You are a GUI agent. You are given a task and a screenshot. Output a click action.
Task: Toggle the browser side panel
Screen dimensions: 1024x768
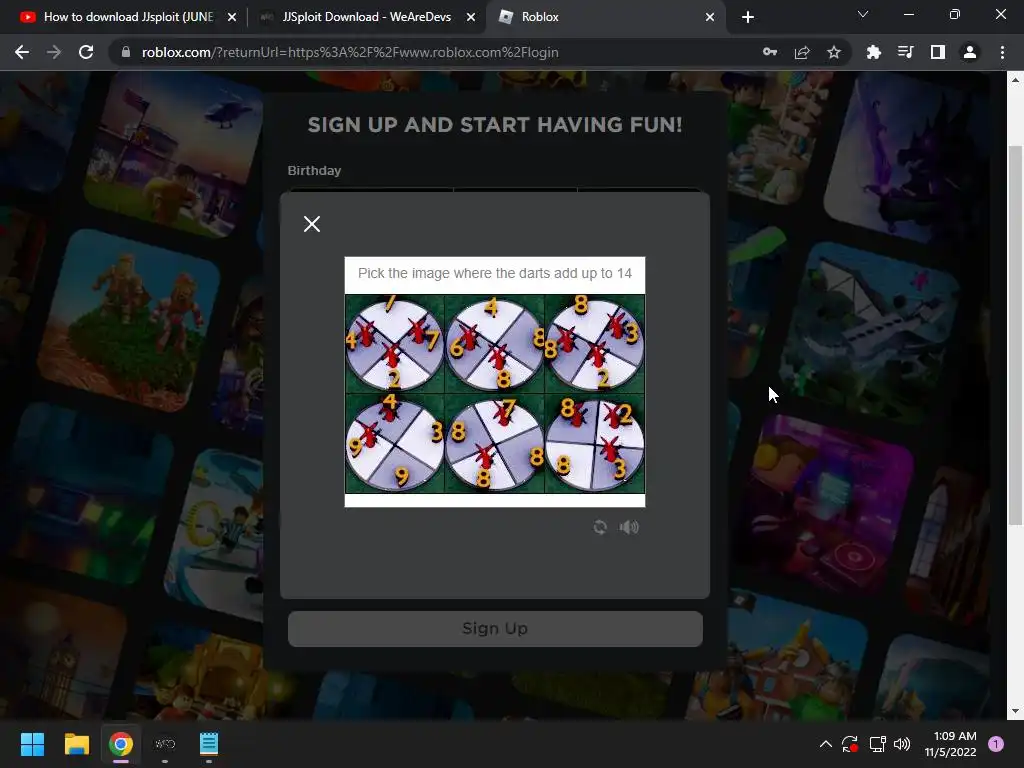click(x=938, y=52)
